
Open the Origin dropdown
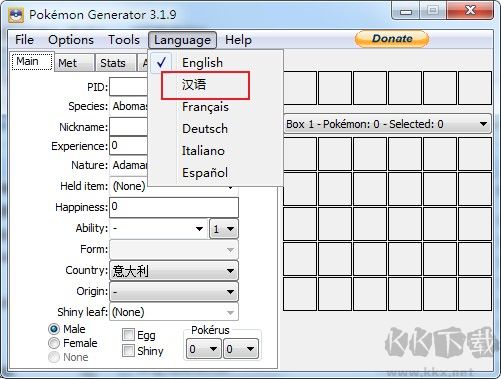coord(174,292)
